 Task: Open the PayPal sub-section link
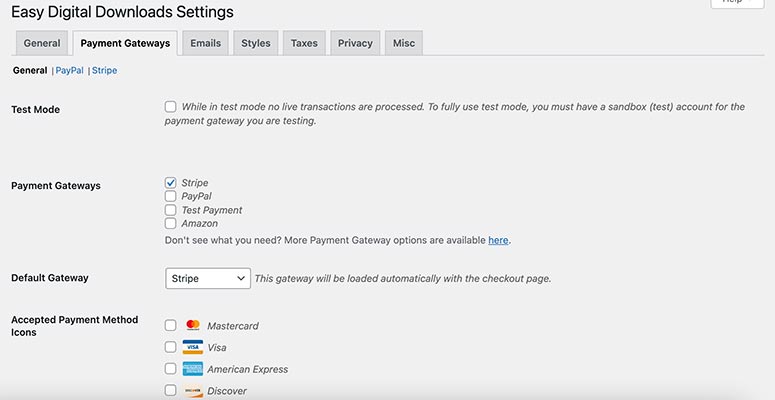pyautogui.click(x=70, y=70)
